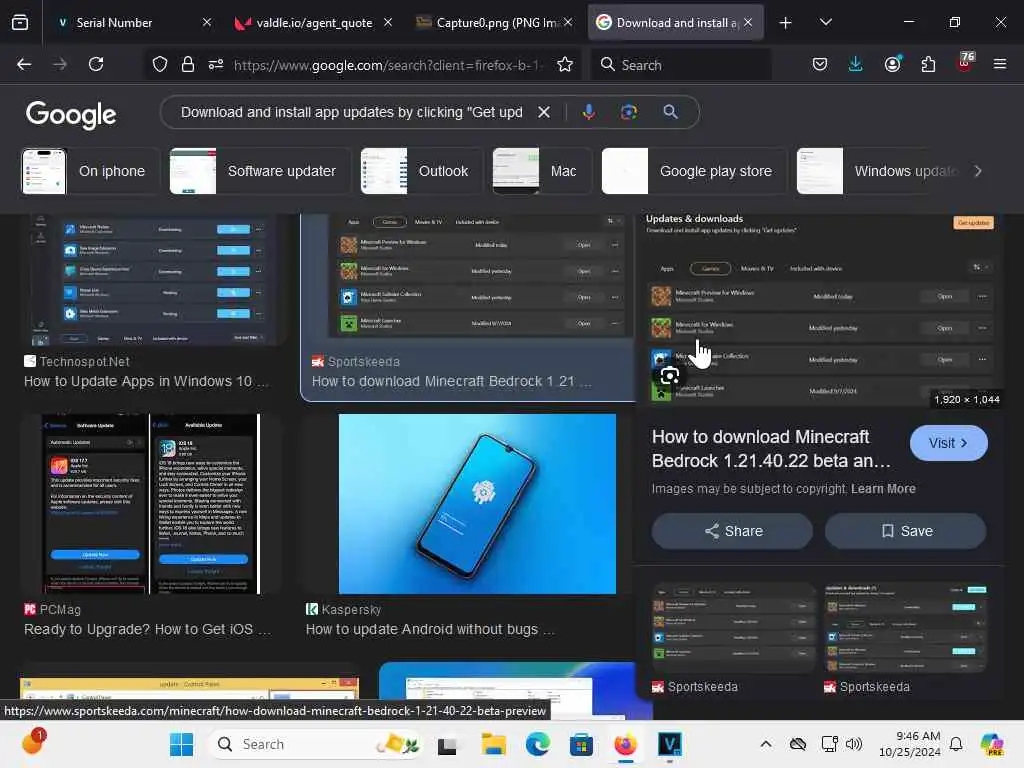Open left Sportskeeda related image thumbnail
Viewport: 1024px width, 768px height.
[733, 628]
